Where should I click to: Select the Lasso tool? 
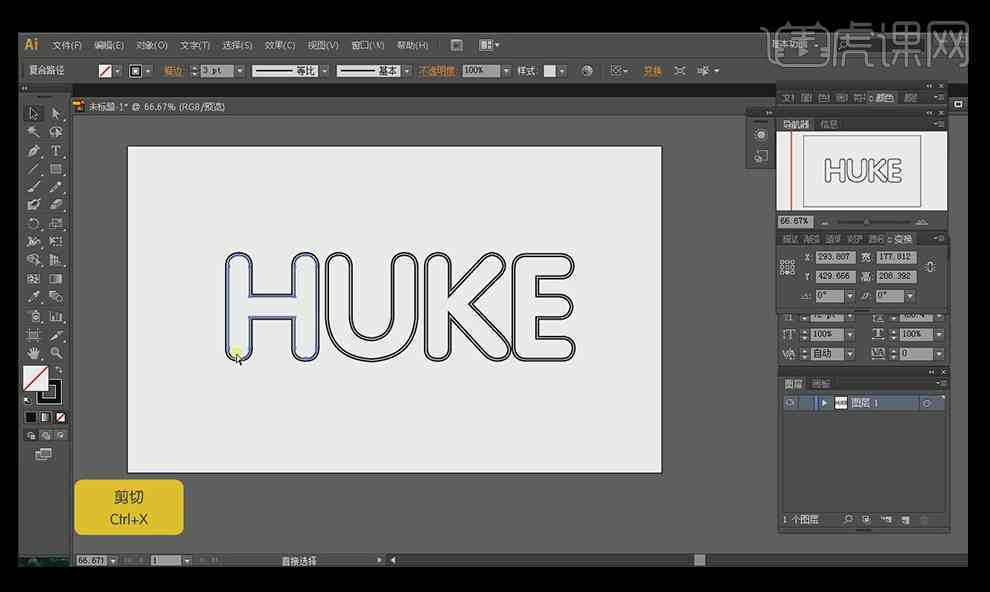coord(56,132)
